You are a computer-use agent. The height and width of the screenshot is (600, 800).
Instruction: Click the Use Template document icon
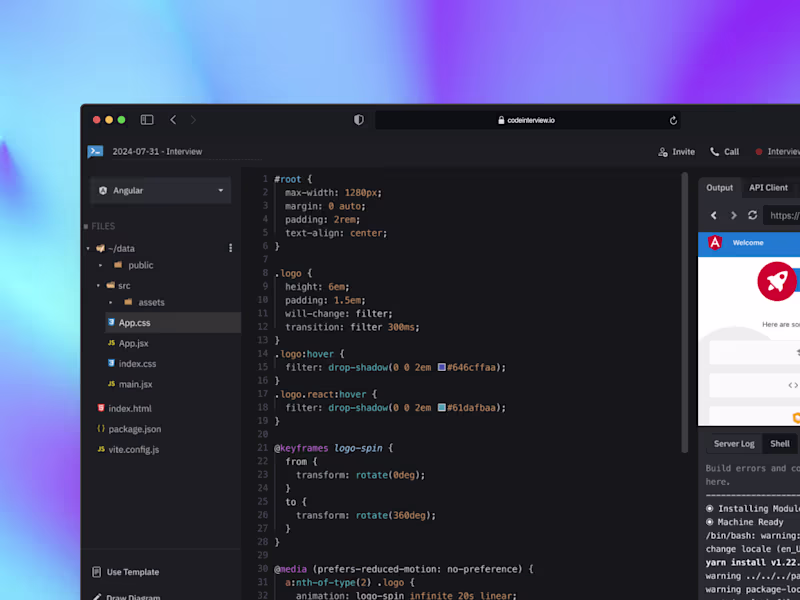[96, 572]
